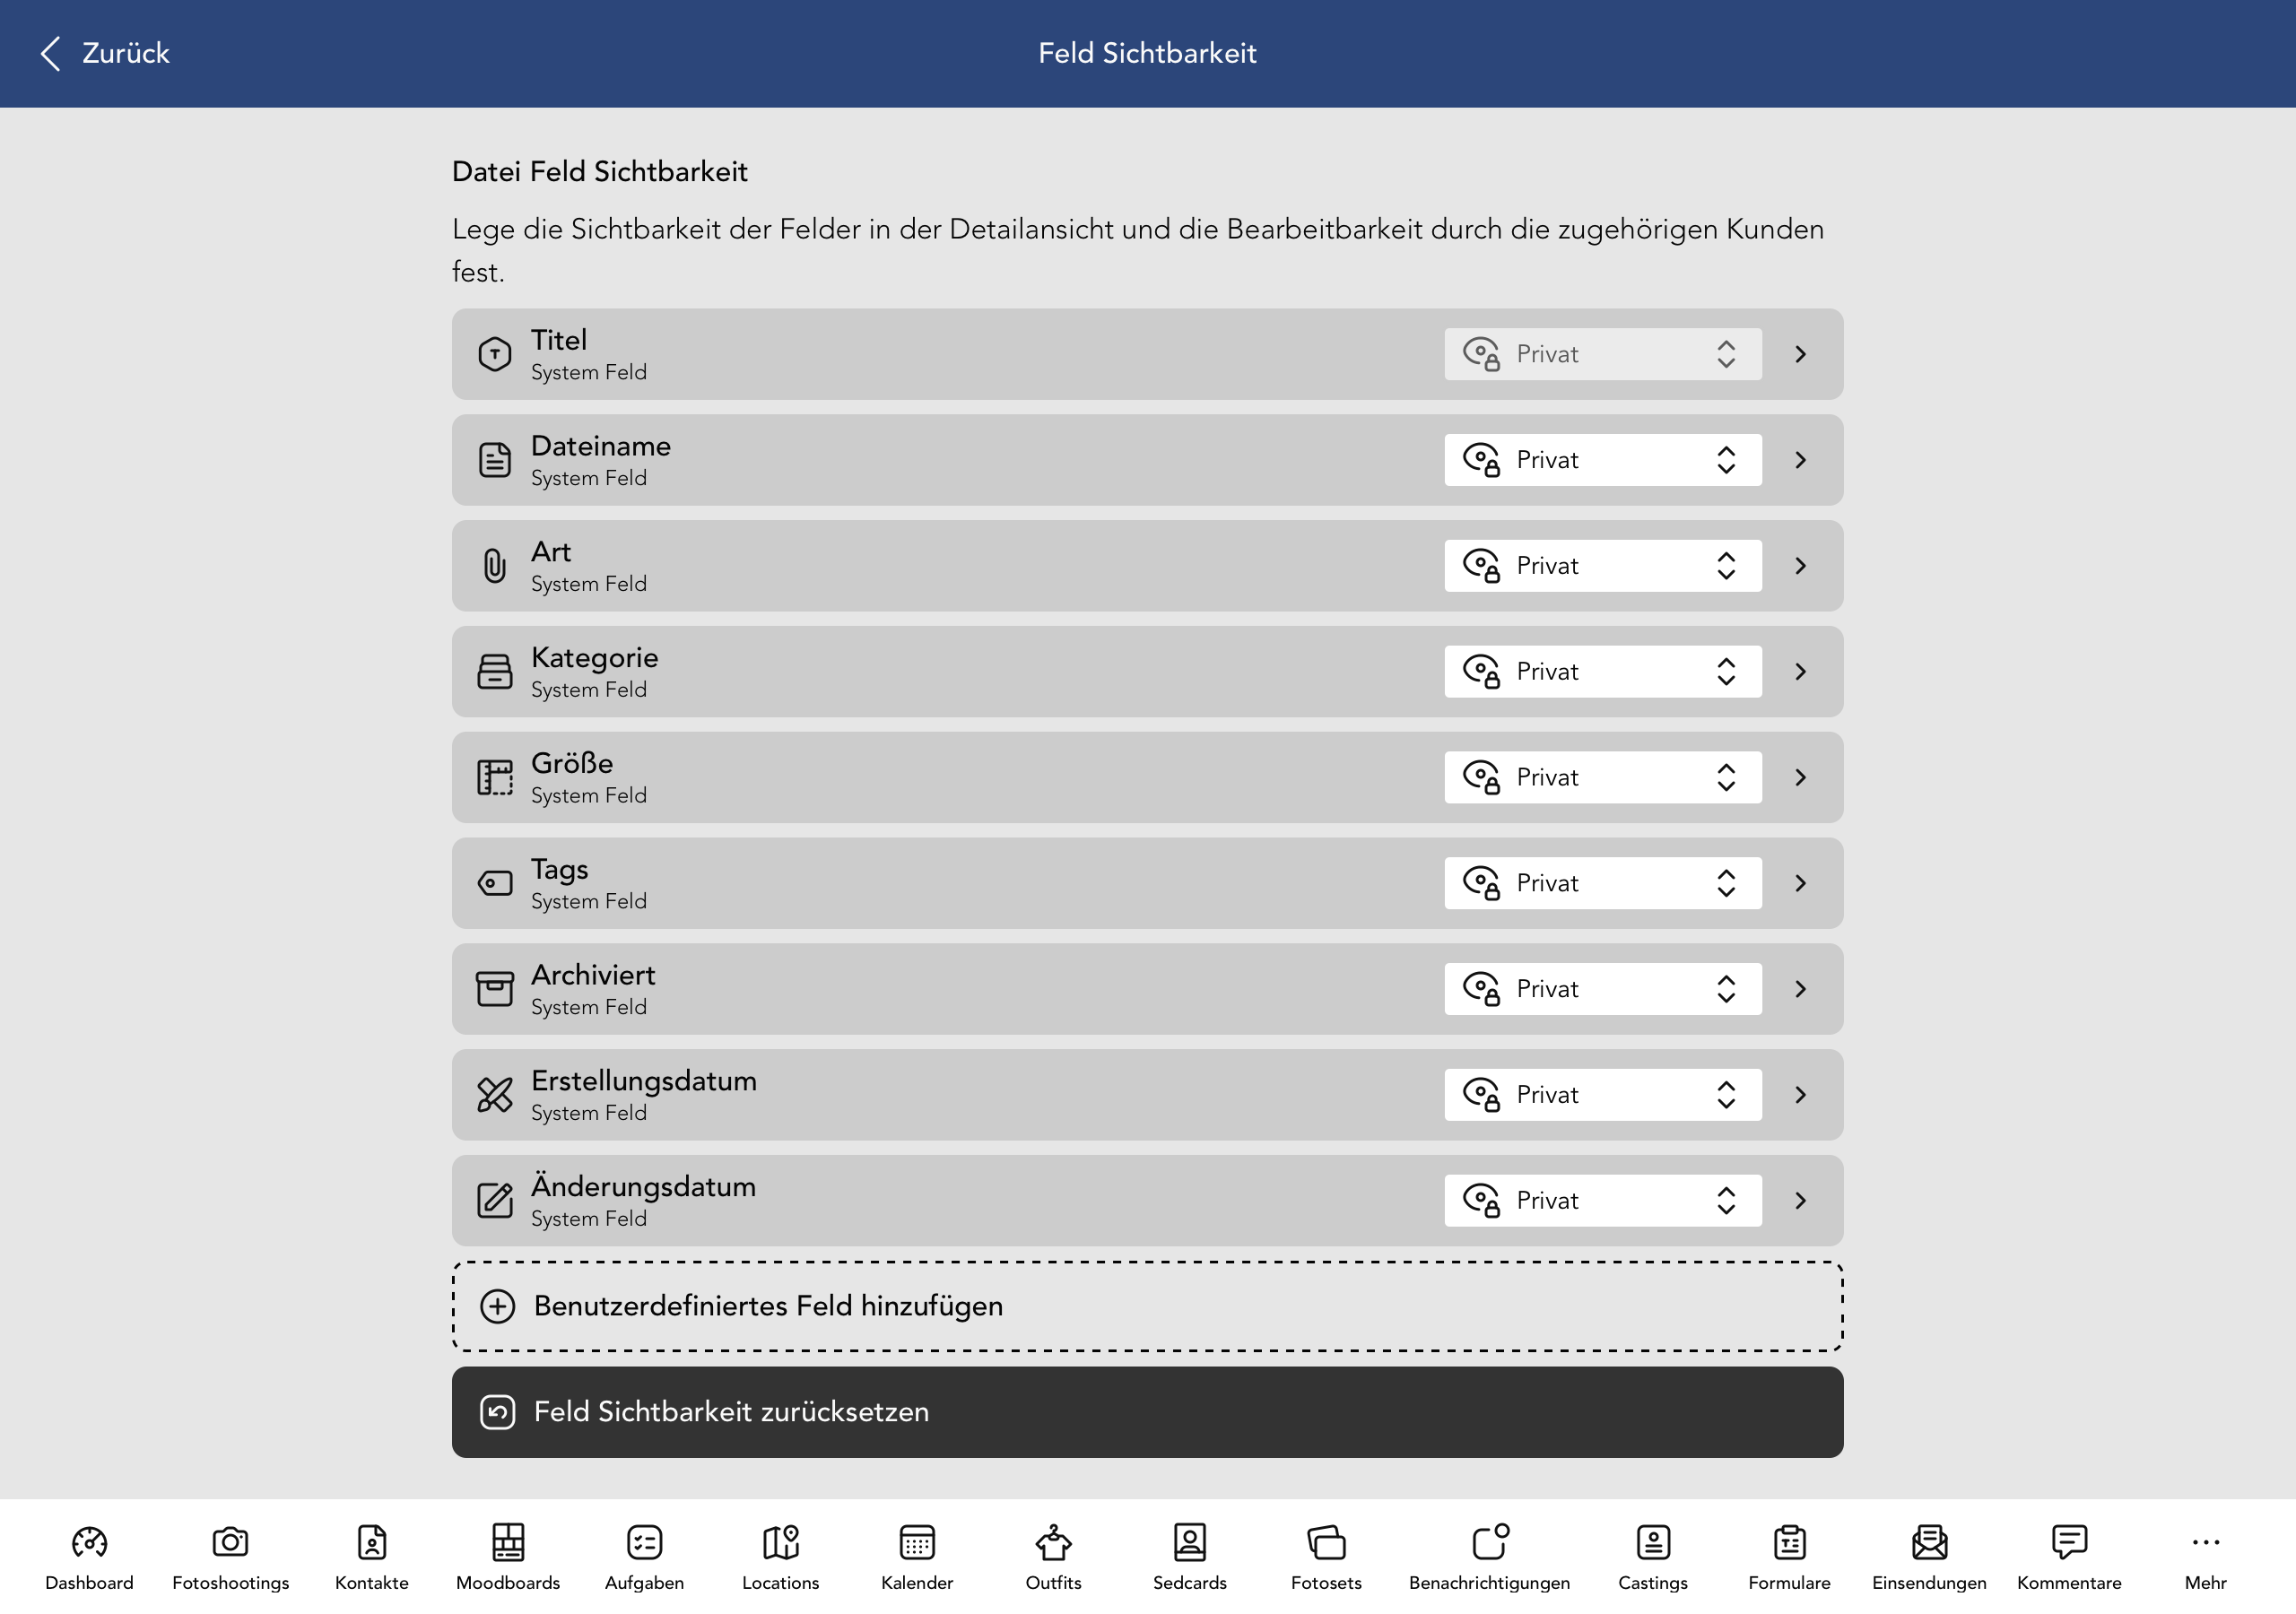Open the Änderungsdatum Privat dropdown
This screenshot has height=1614, width=2296.
click(x=1603, y=1201)
